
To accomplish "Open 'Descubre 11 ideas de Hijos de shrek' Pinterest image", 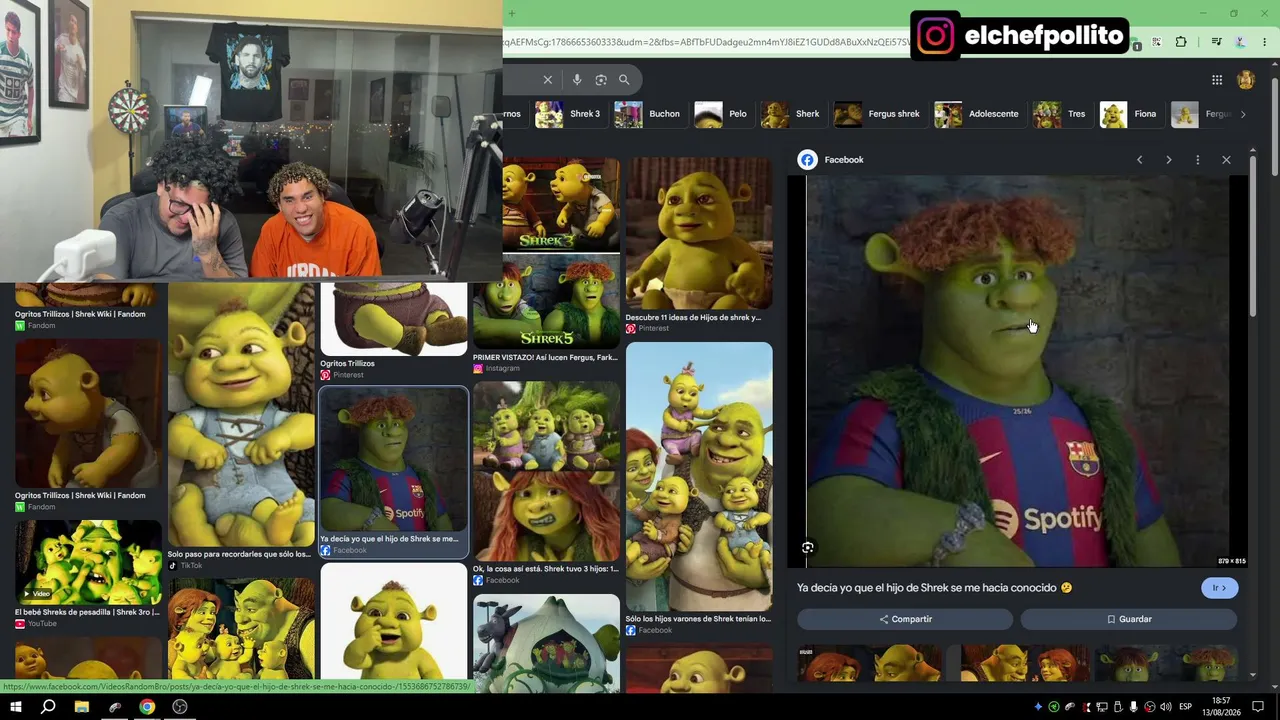I will 699,234.
